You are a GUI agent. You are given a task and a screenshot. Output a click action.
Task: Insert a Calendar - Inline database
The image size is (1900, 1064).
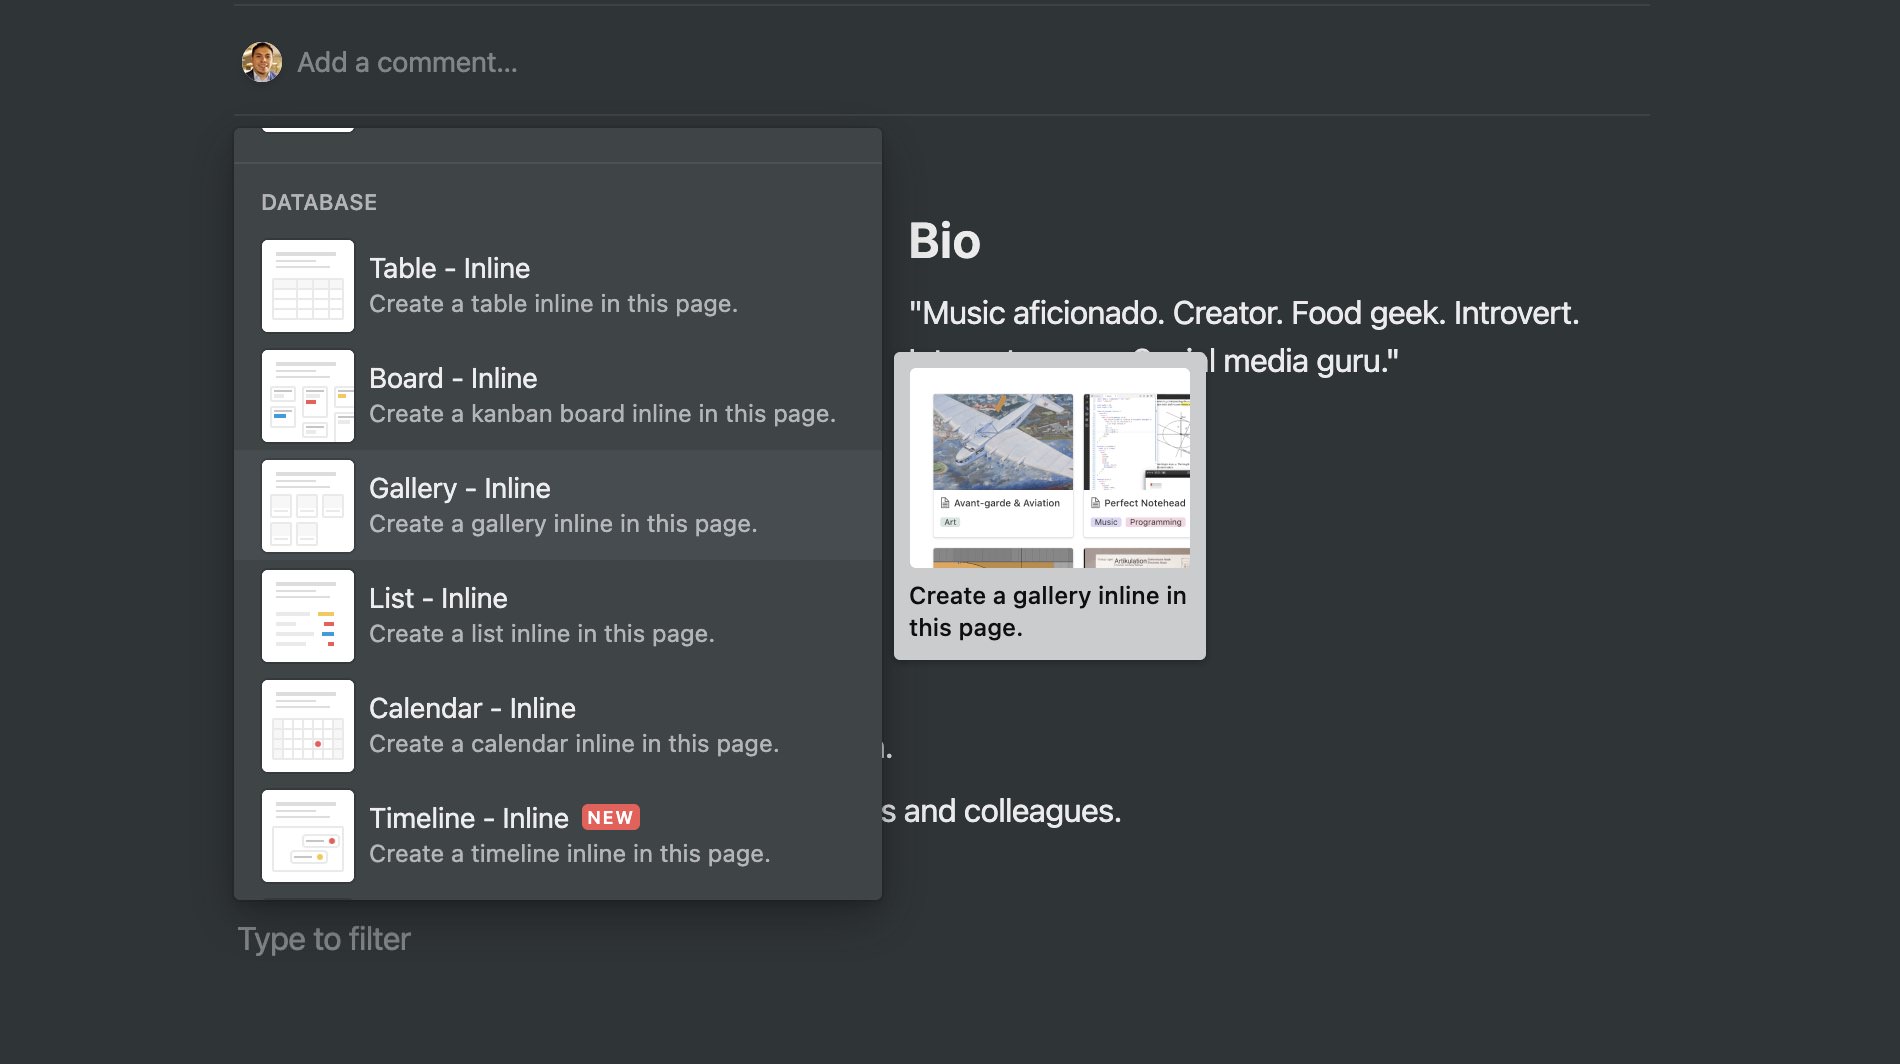[x=558, y=726]
